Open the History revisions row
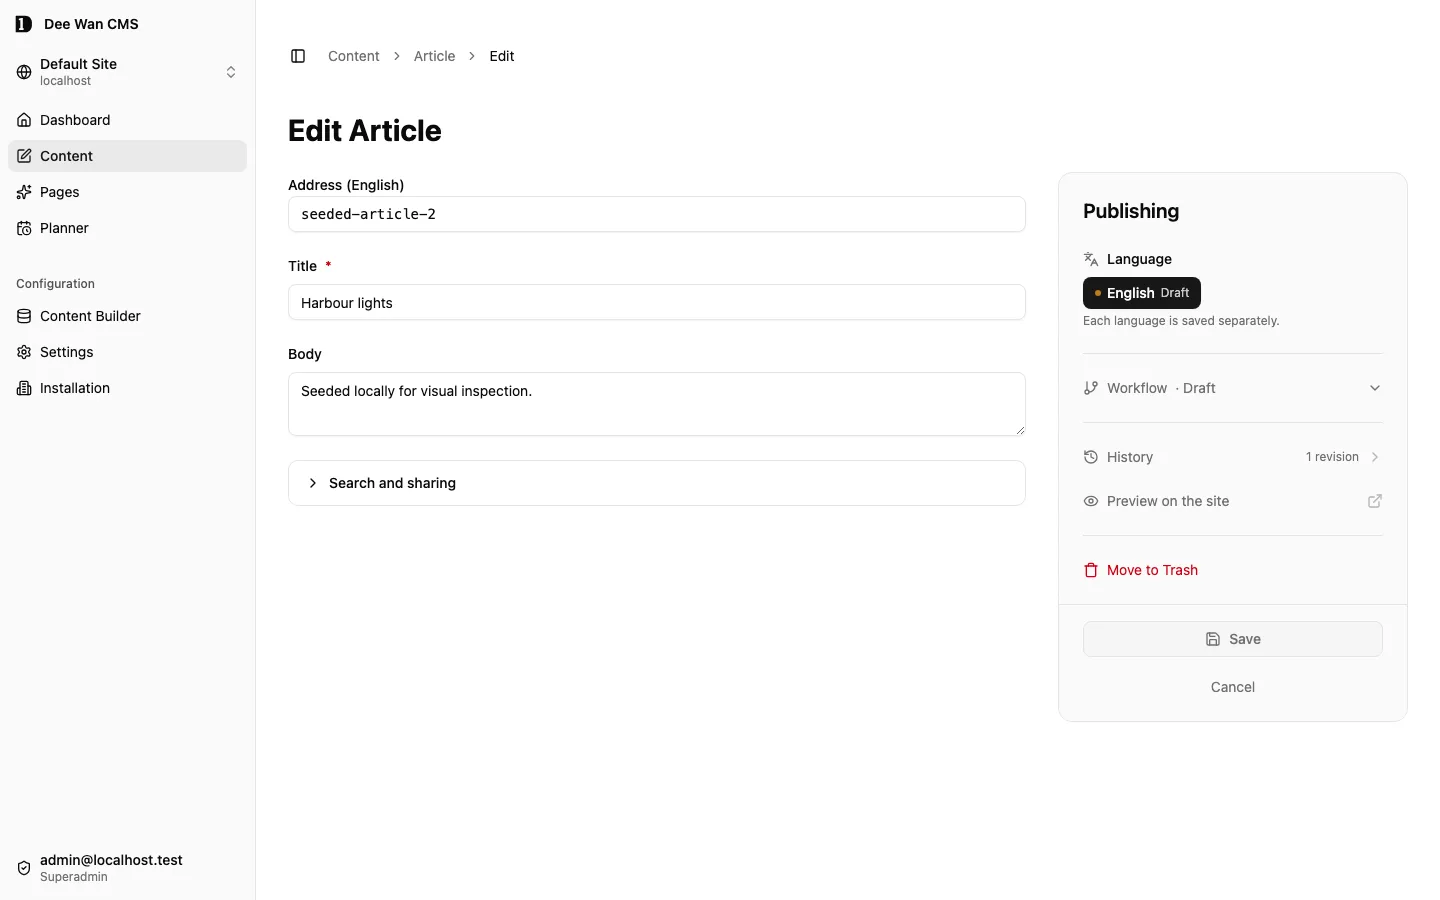Screen dimensions: 1440x900 click(1233, 457)
